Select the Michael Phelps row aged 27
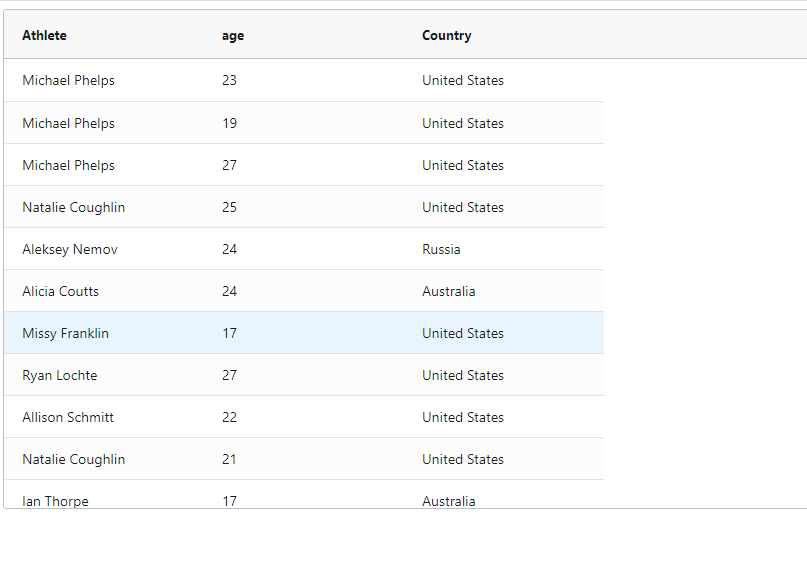Viewport: 807px width, 572px height. pyautogui.click(x=304, y=165)
